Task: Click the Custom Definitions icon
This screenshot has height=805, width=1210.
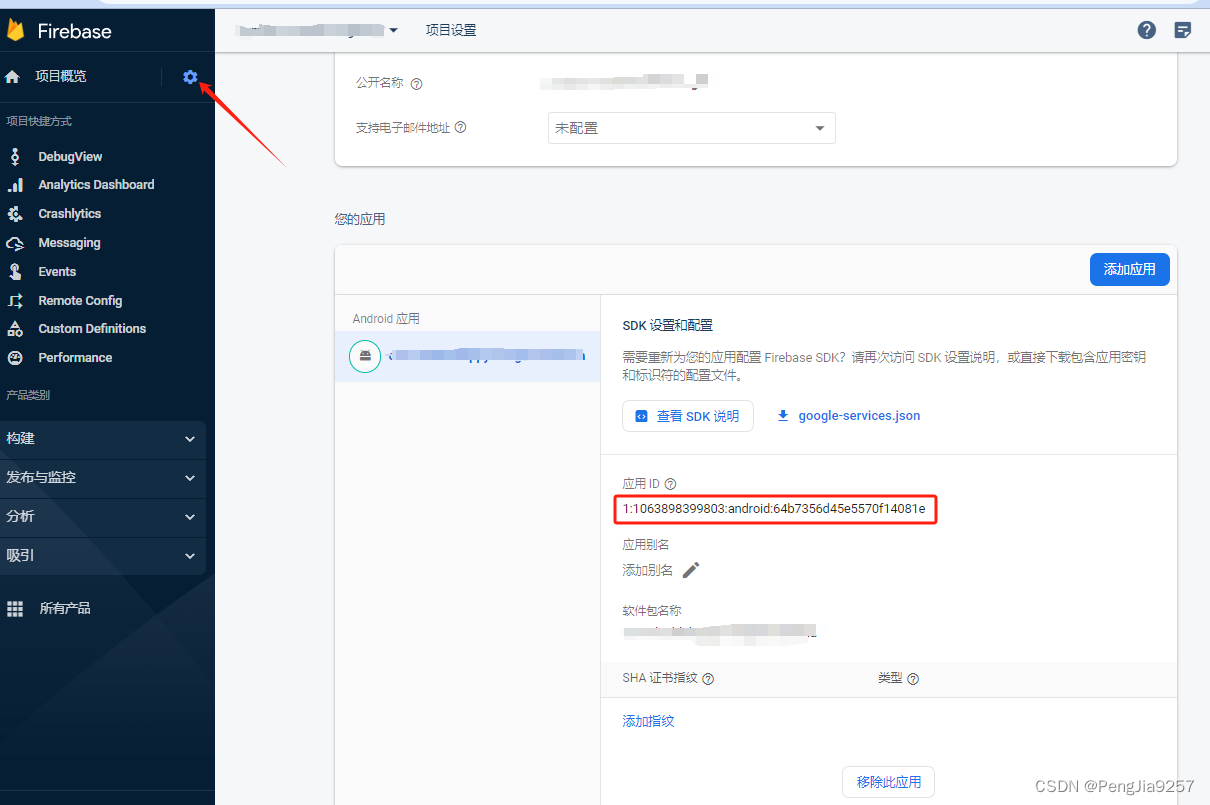Action: [x=15, y=329]
